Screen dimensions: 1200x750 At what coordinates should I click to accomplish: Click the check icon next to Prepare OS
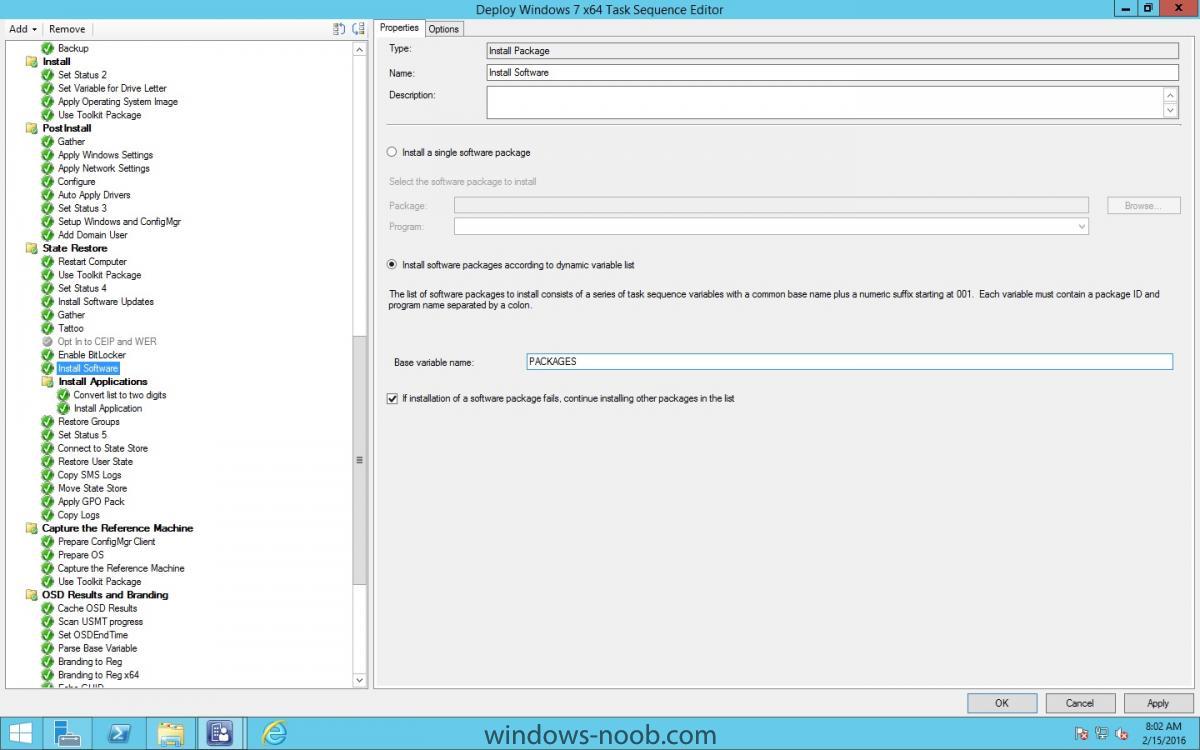click(47, 555)
